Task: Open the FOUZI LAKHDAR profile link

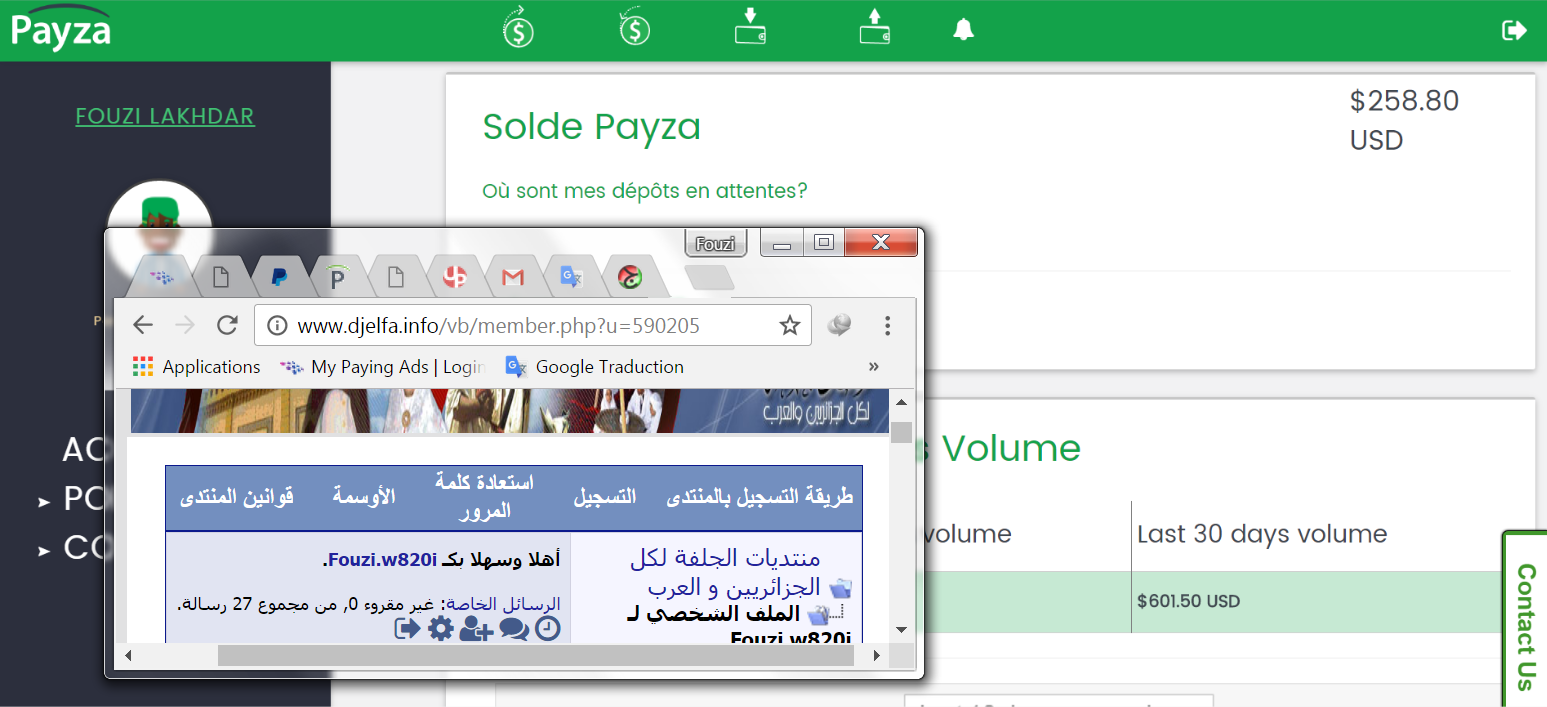Action: point(165,116)
